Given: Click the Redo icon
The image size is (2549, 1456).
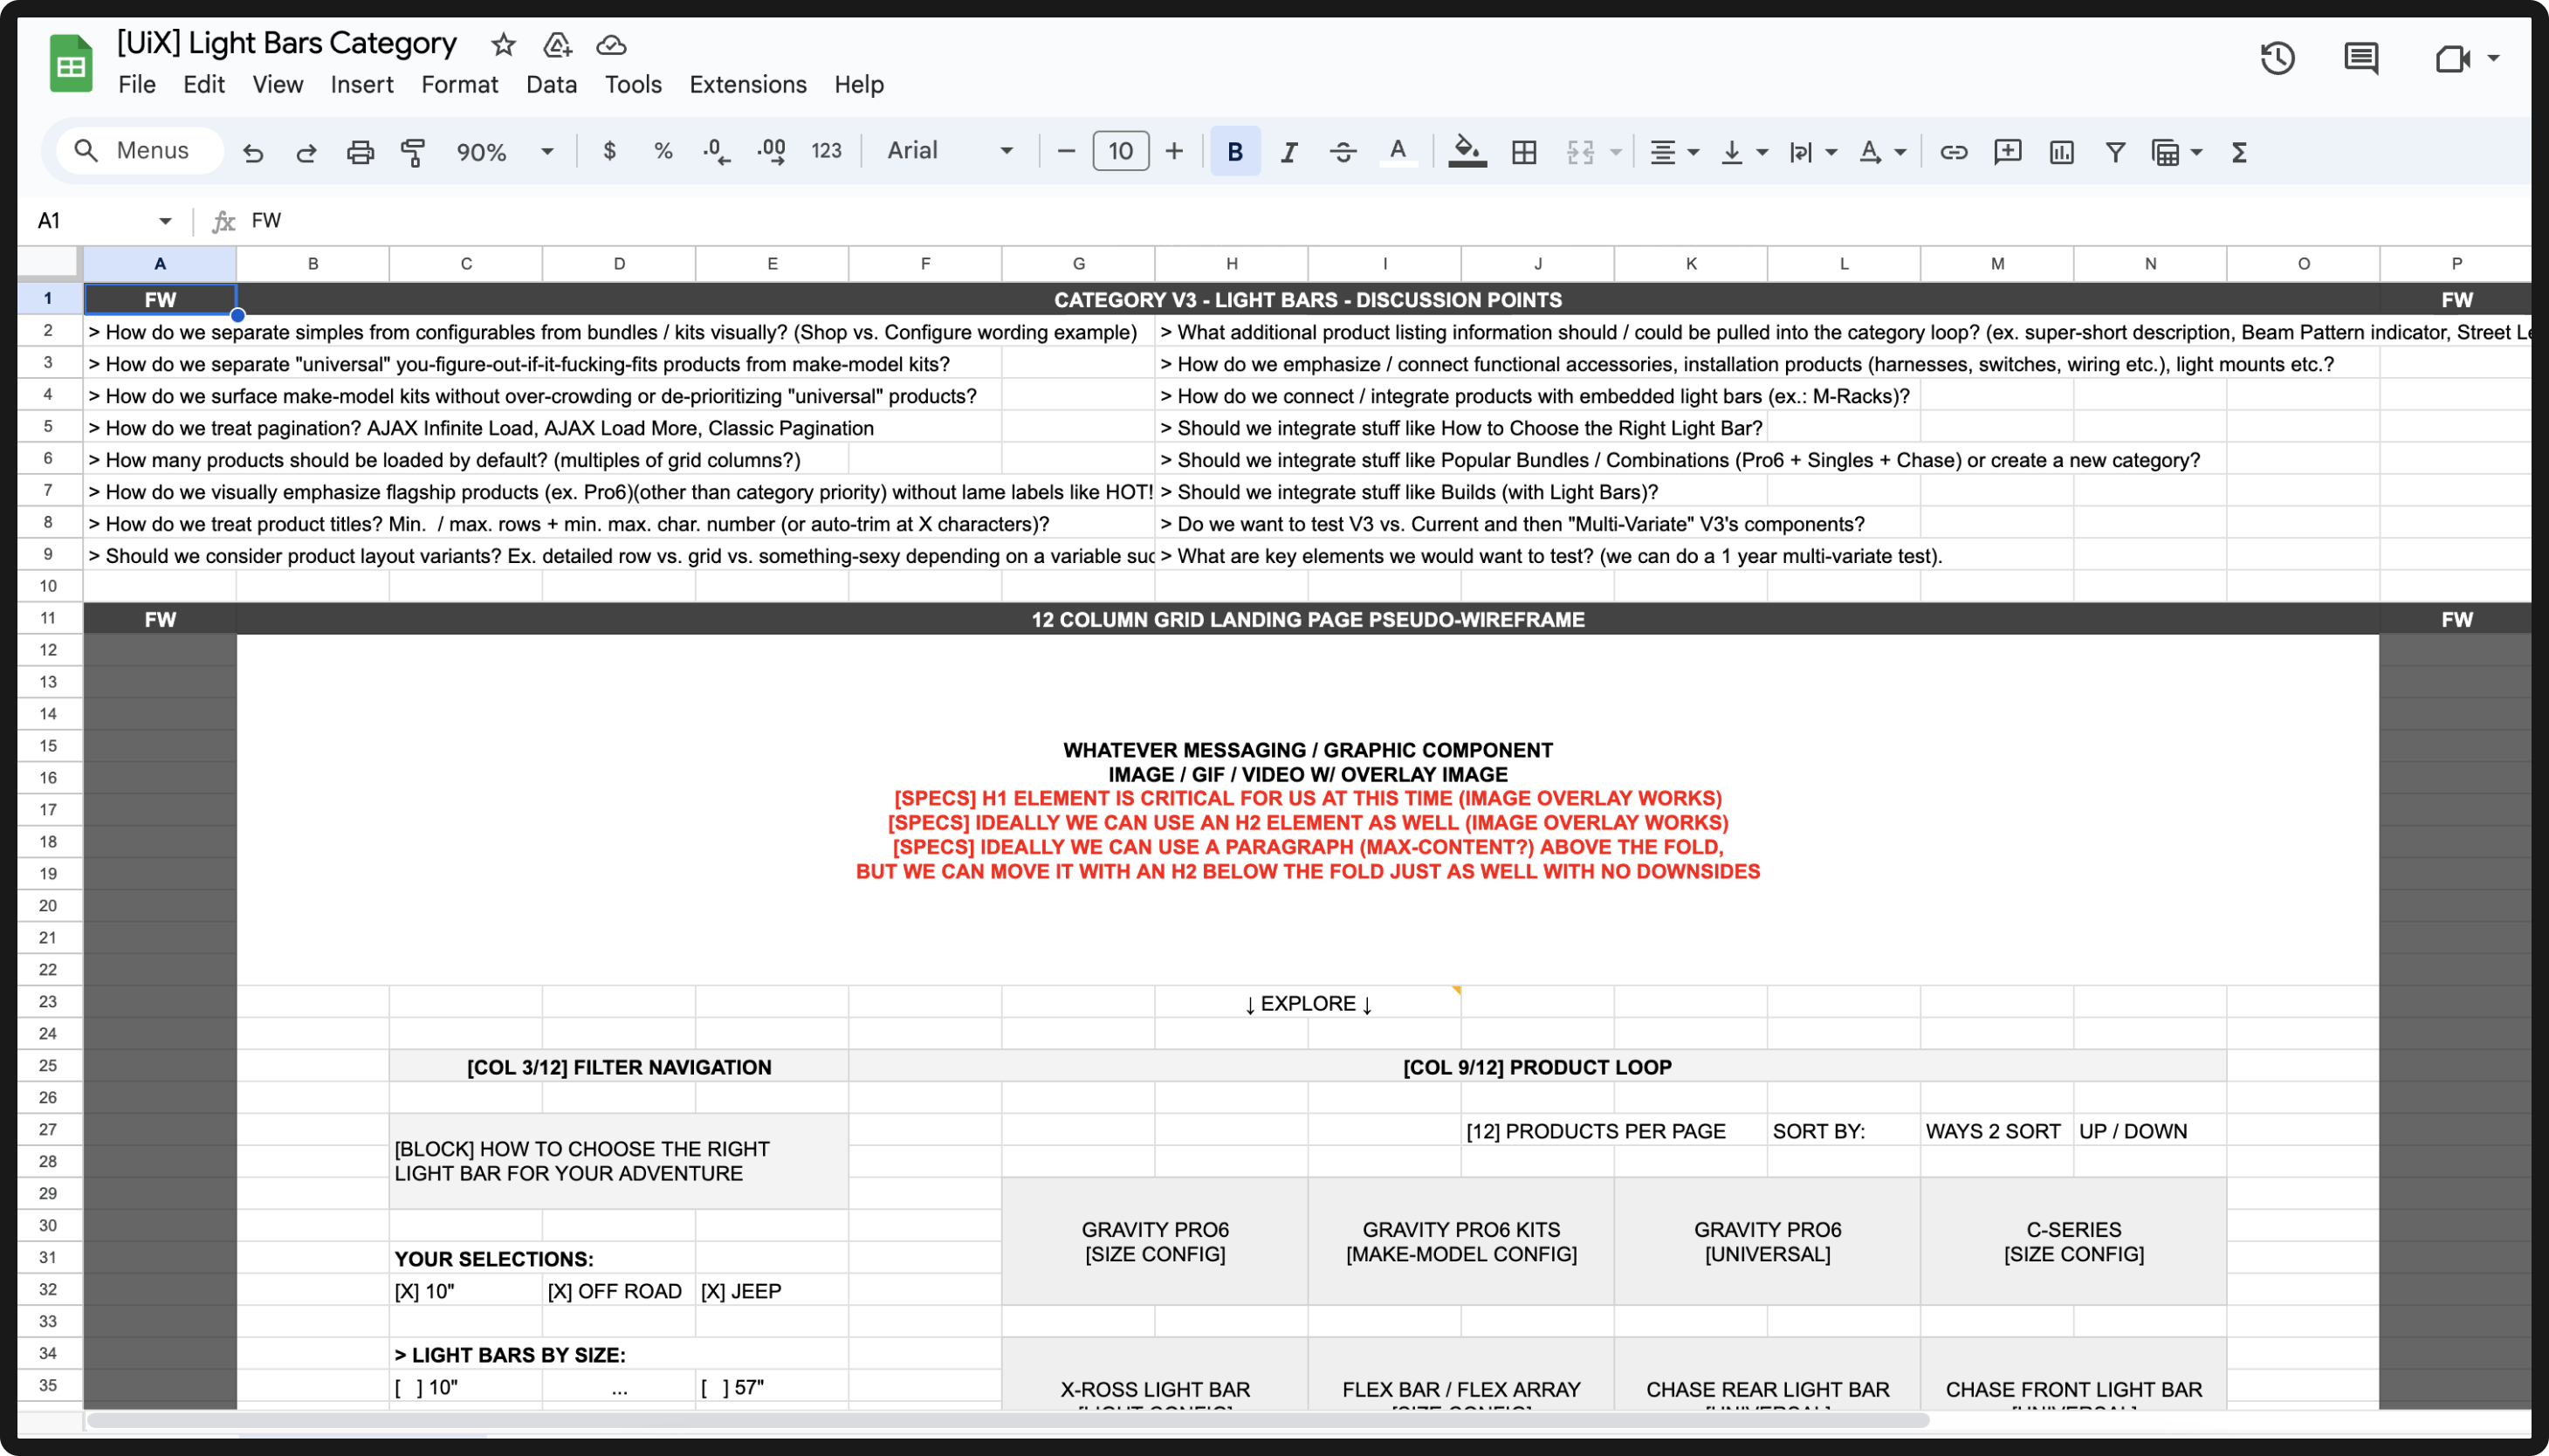Looking at the screenshot, I should [306, 152].
